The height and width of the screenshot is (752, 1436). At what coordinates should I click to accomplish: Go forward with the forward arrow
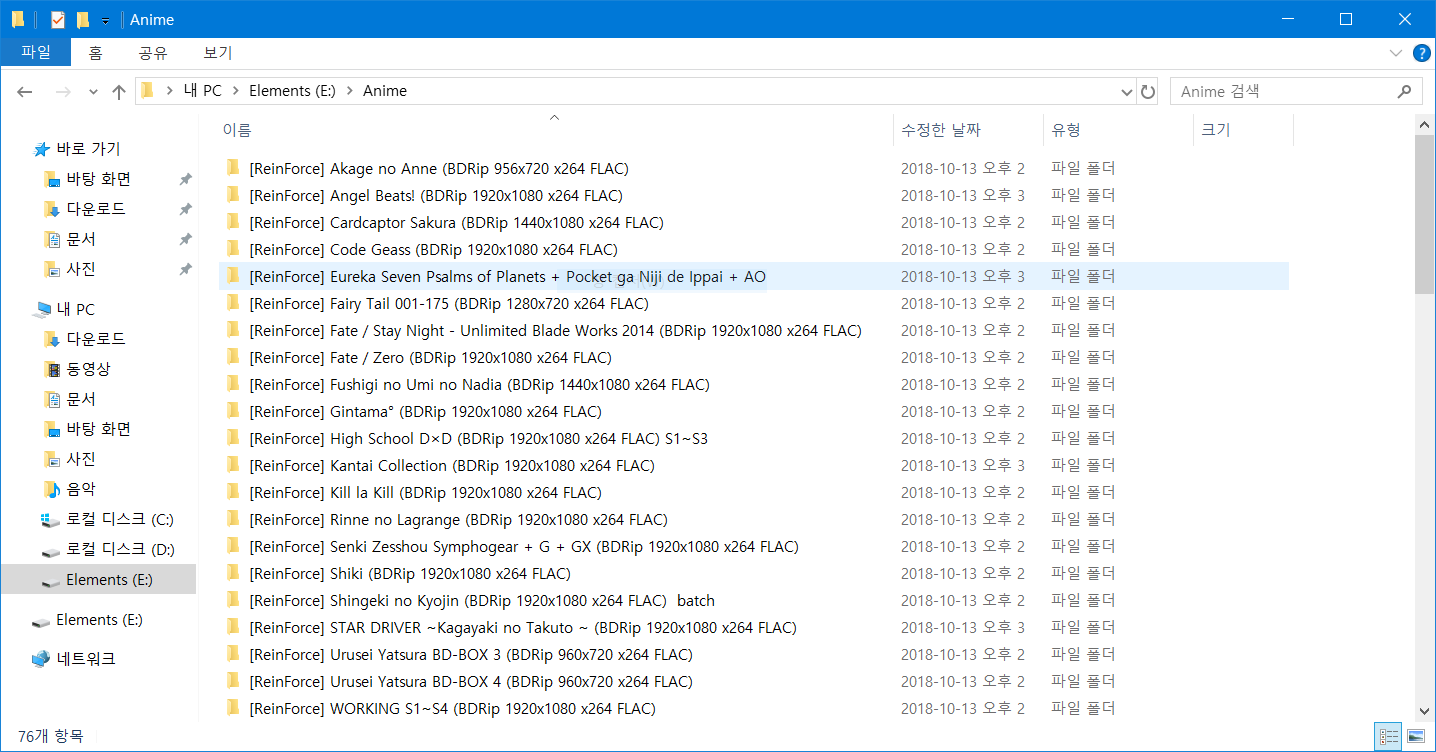pyautogui.click(x=62, y=91)
